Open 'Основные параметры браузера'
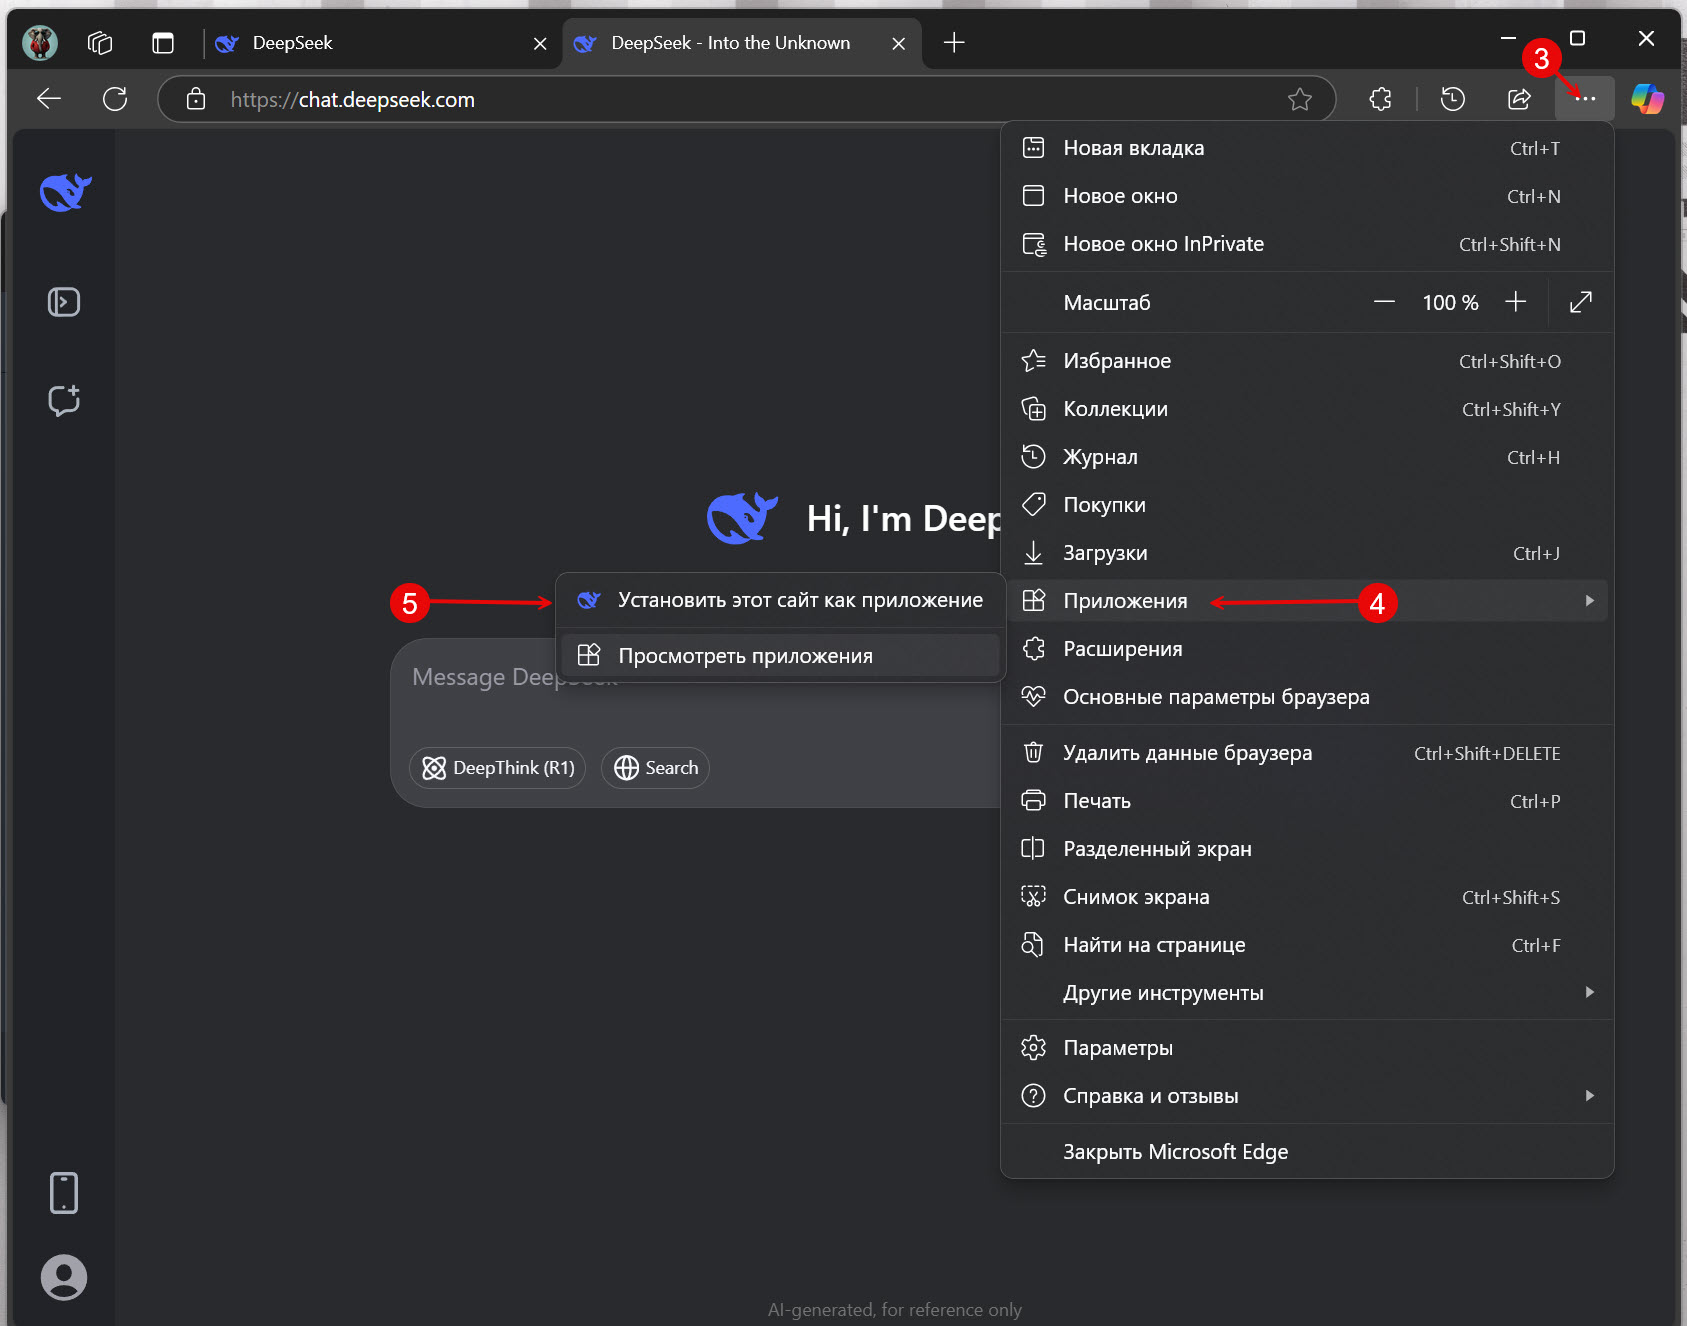1687x1326 pixels. (1307, 697)
